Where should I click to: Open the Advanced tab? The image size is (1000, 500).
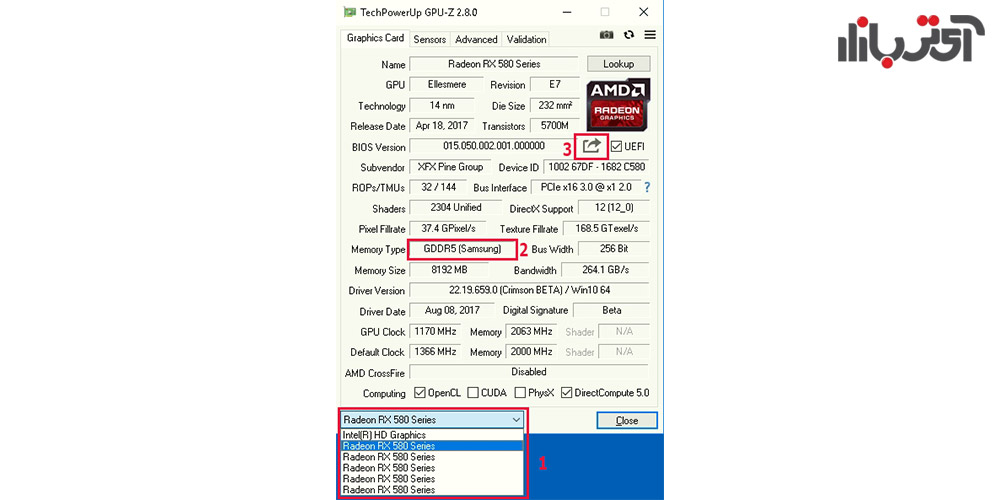click(x=476, y=40)
